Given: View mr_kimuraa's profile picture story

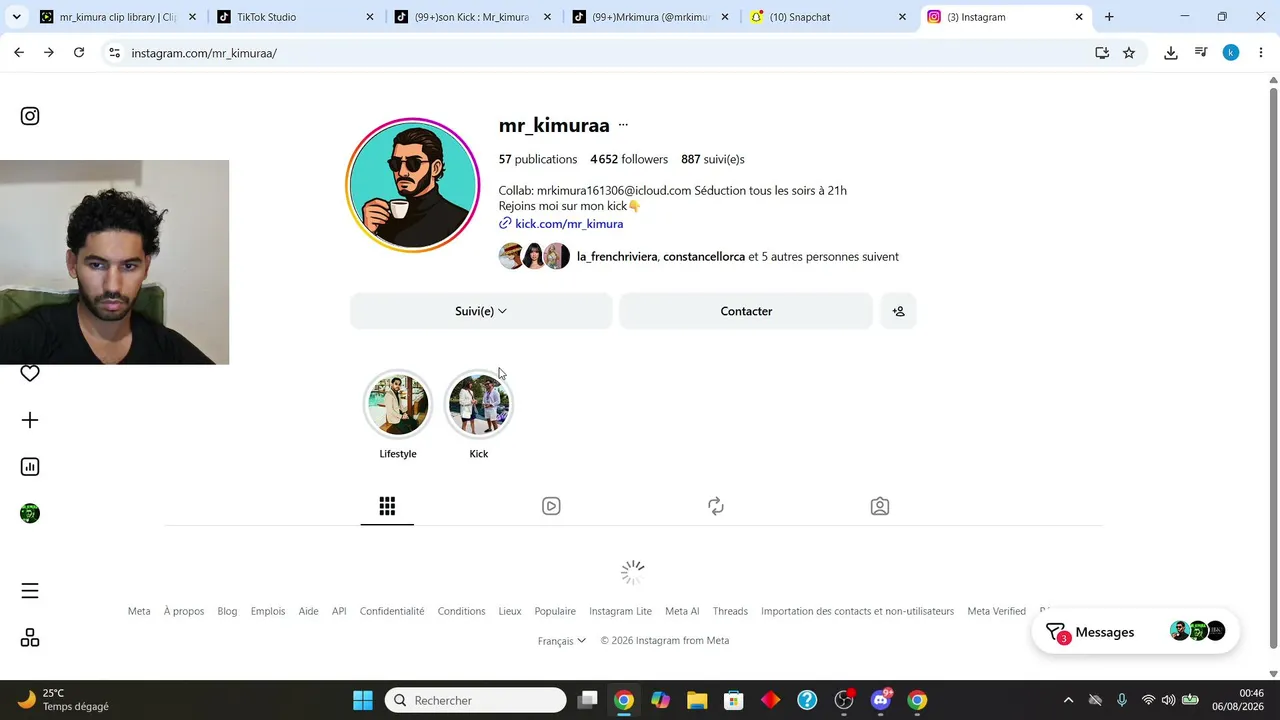Looking at the screenshot, I should coord(413,185).
